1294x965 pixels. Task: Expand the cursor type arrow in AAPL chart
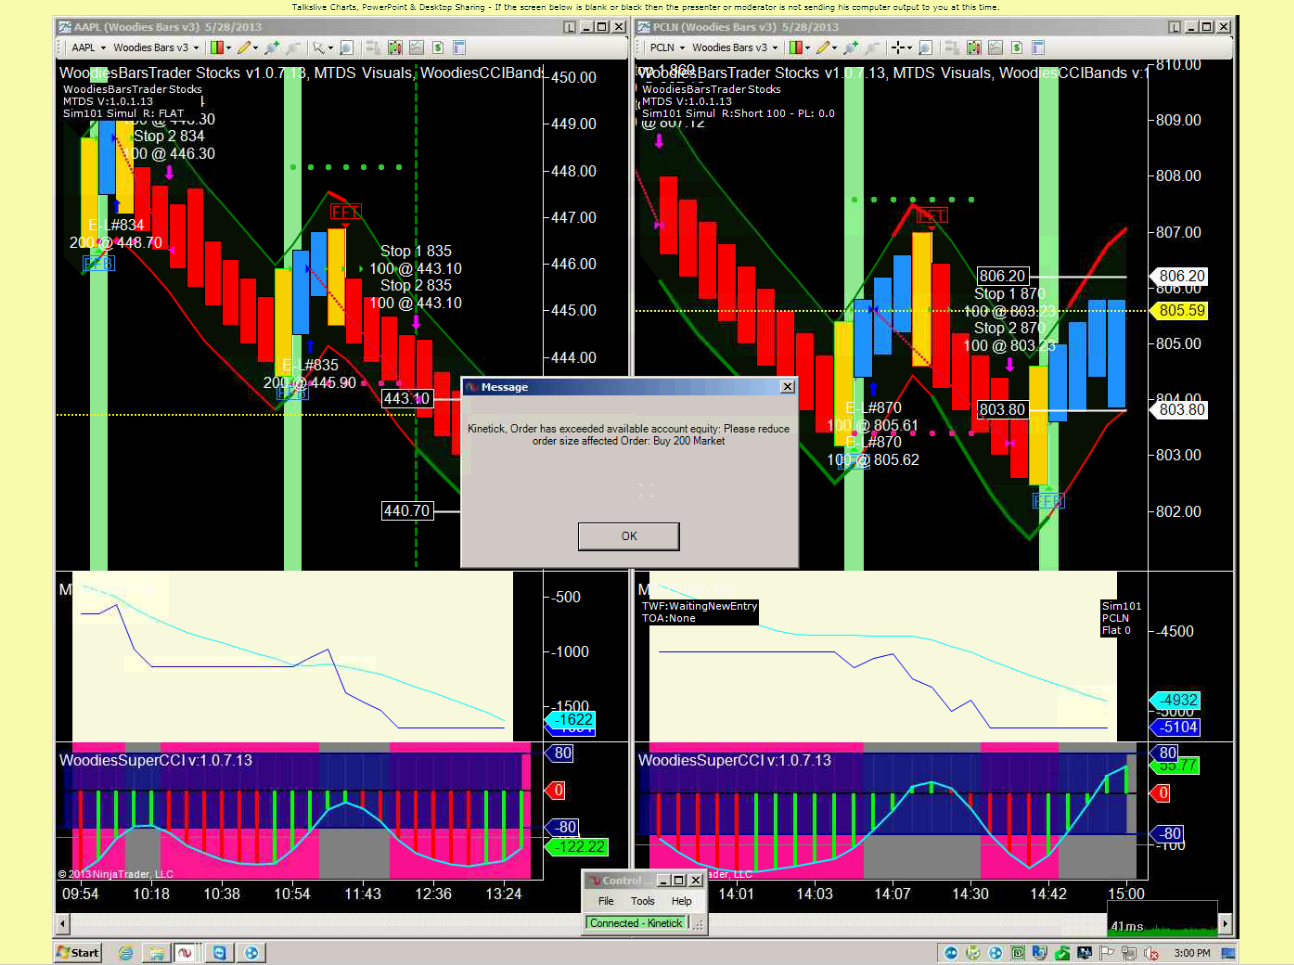(330, 47)
